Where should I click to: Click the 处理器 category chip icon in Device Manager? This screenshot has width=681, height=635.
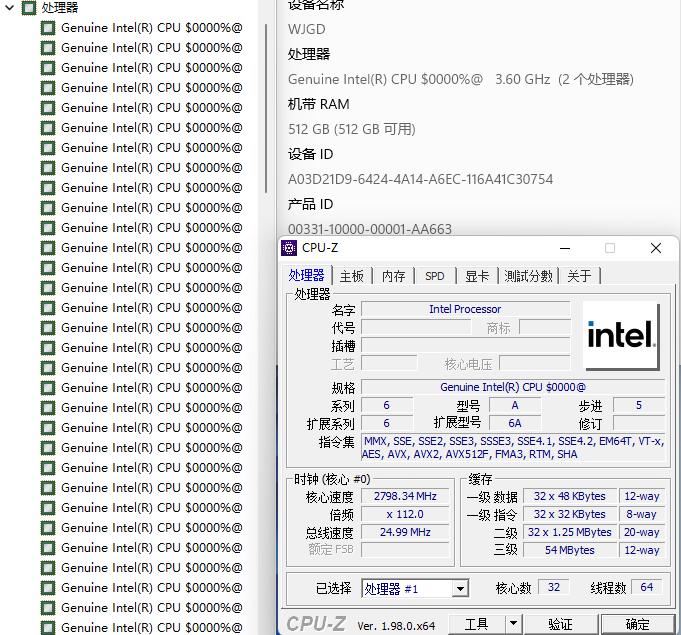[x=29, y=7]
